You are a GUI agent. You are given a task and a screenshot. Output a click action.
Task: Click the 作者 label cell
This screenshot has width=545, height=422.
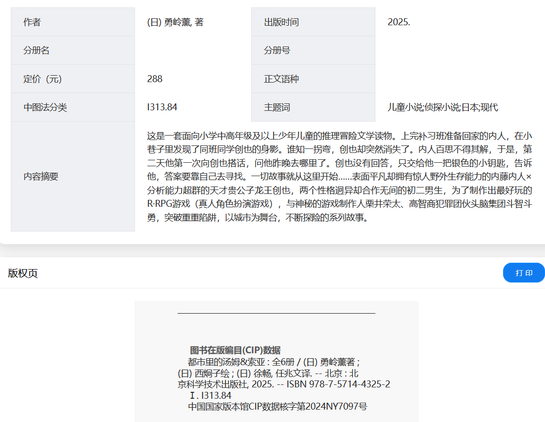[x=73, y=22]
